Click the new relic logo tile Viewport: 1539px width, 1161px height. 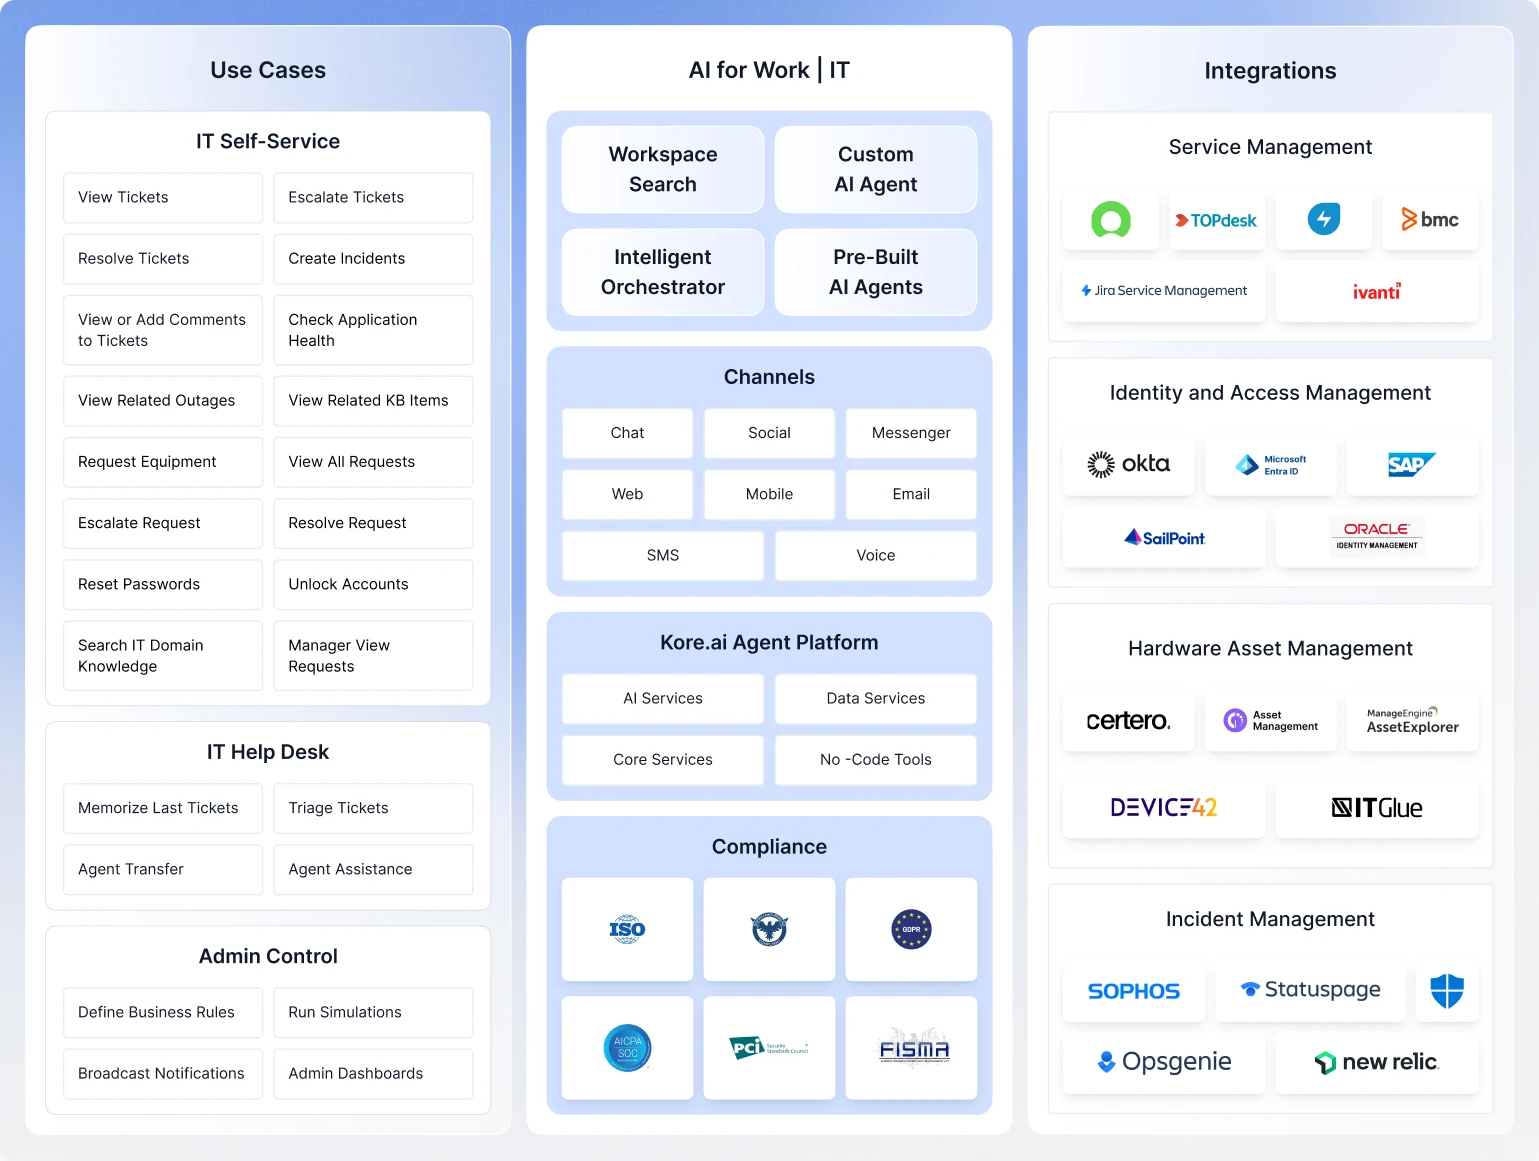1377,1062
